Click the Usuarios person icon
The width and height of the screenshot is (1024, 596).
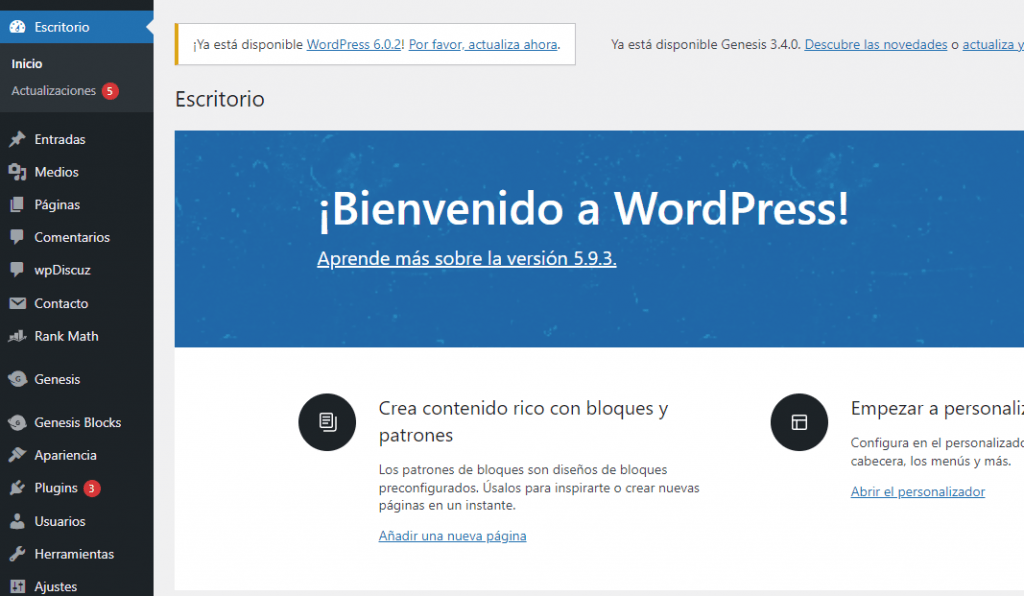[17, 522]
